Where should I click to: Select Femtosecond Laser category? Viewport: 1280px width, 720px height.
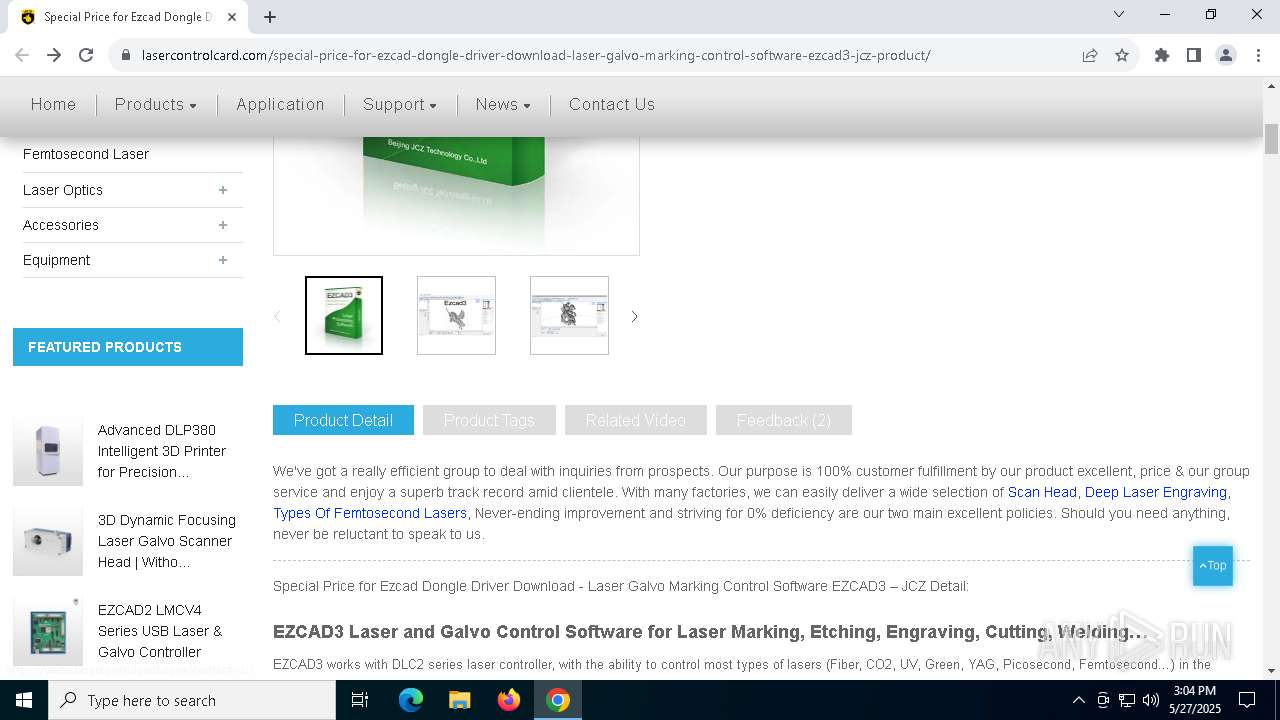[86, 154]
